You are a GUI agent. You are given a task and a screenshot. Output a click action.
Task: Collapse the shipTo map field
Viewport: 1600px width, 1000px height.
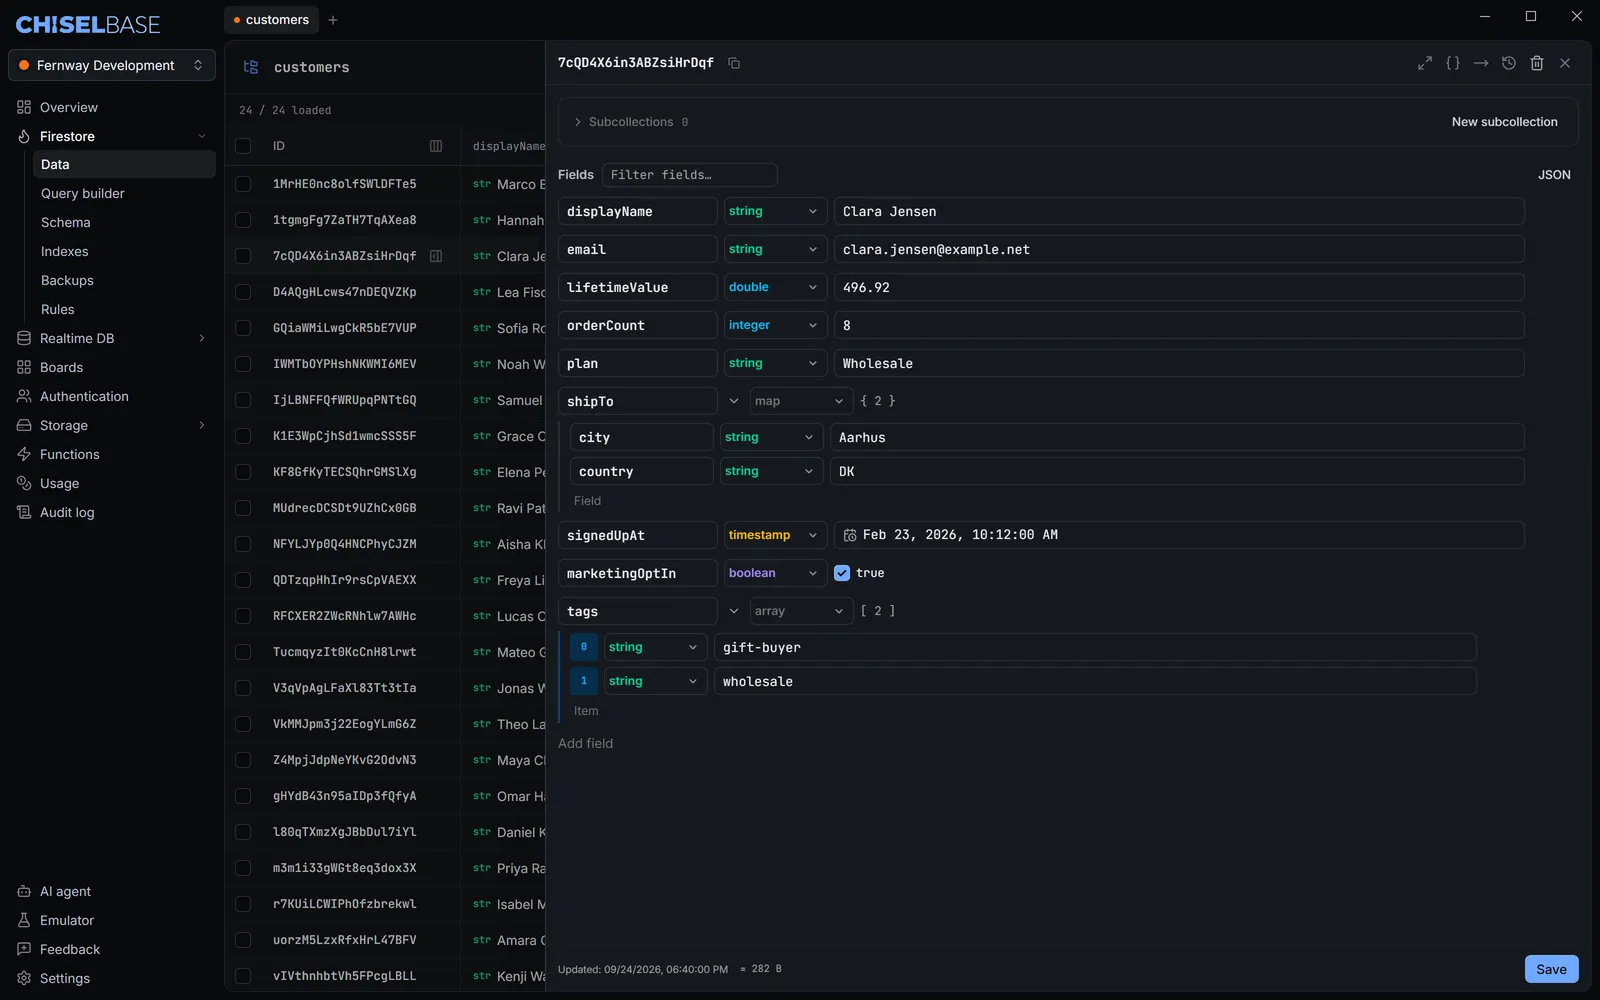pos(734,401)
